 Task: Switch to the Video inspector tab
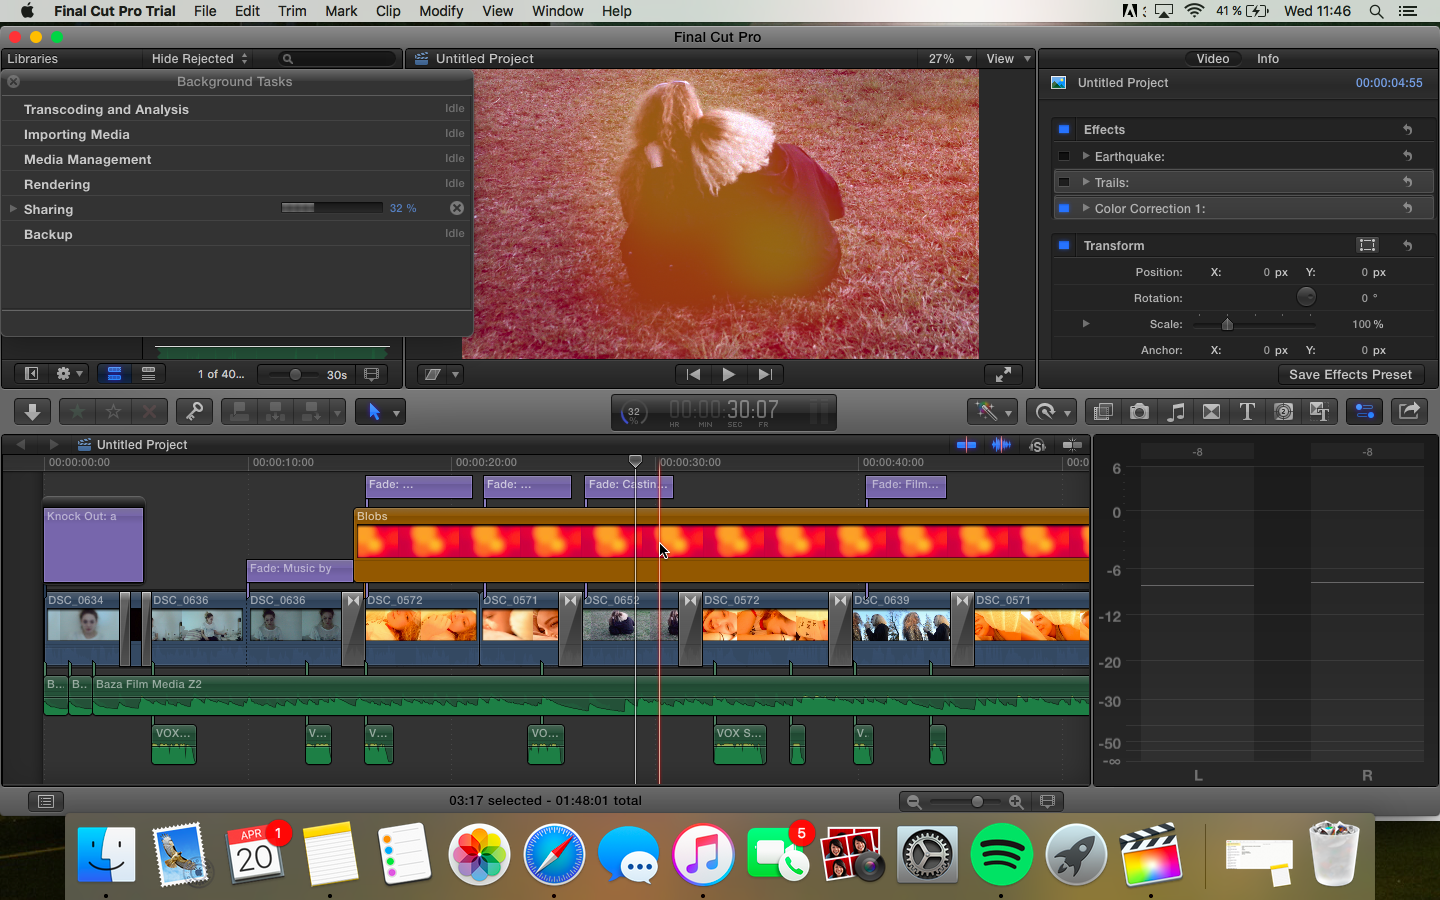pos(1213,59)
